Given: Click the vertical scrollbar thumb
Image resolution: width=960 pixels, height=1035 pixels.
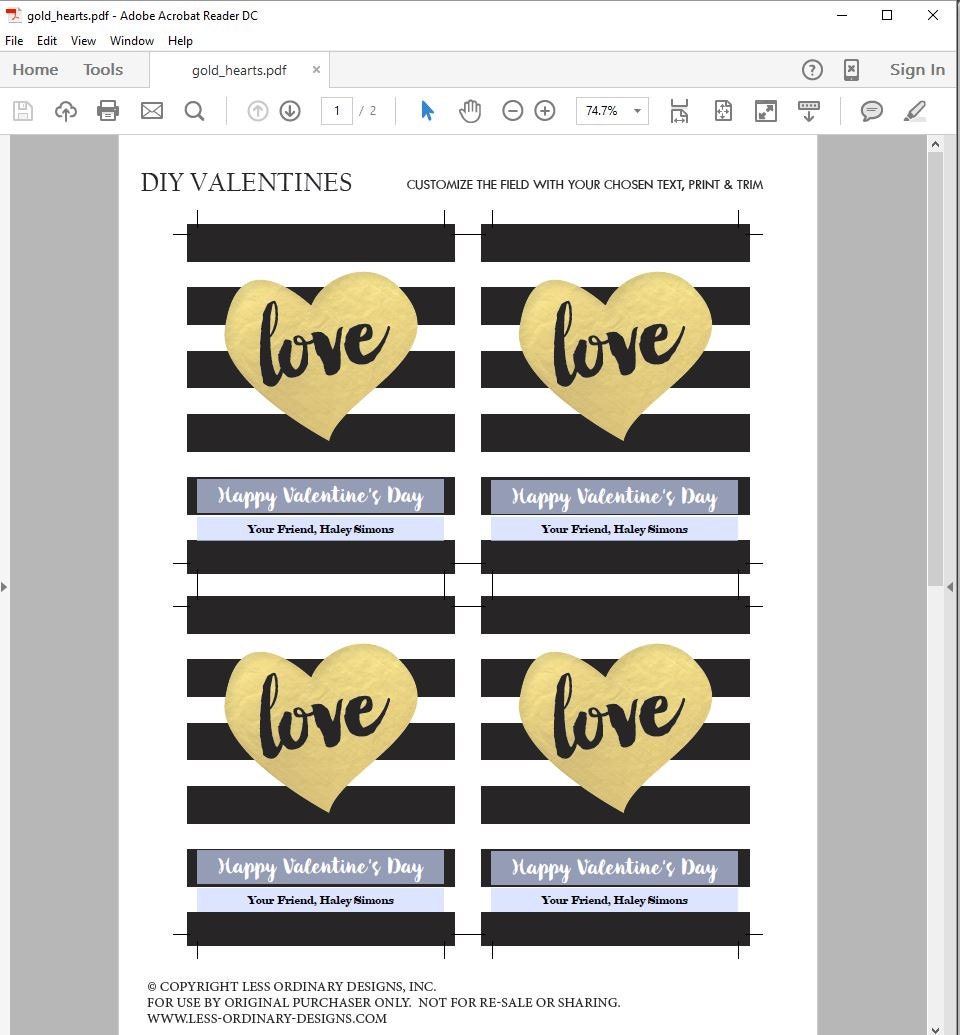Looking at the screenshot, I should pyautogui.click(x=935, y=368).
